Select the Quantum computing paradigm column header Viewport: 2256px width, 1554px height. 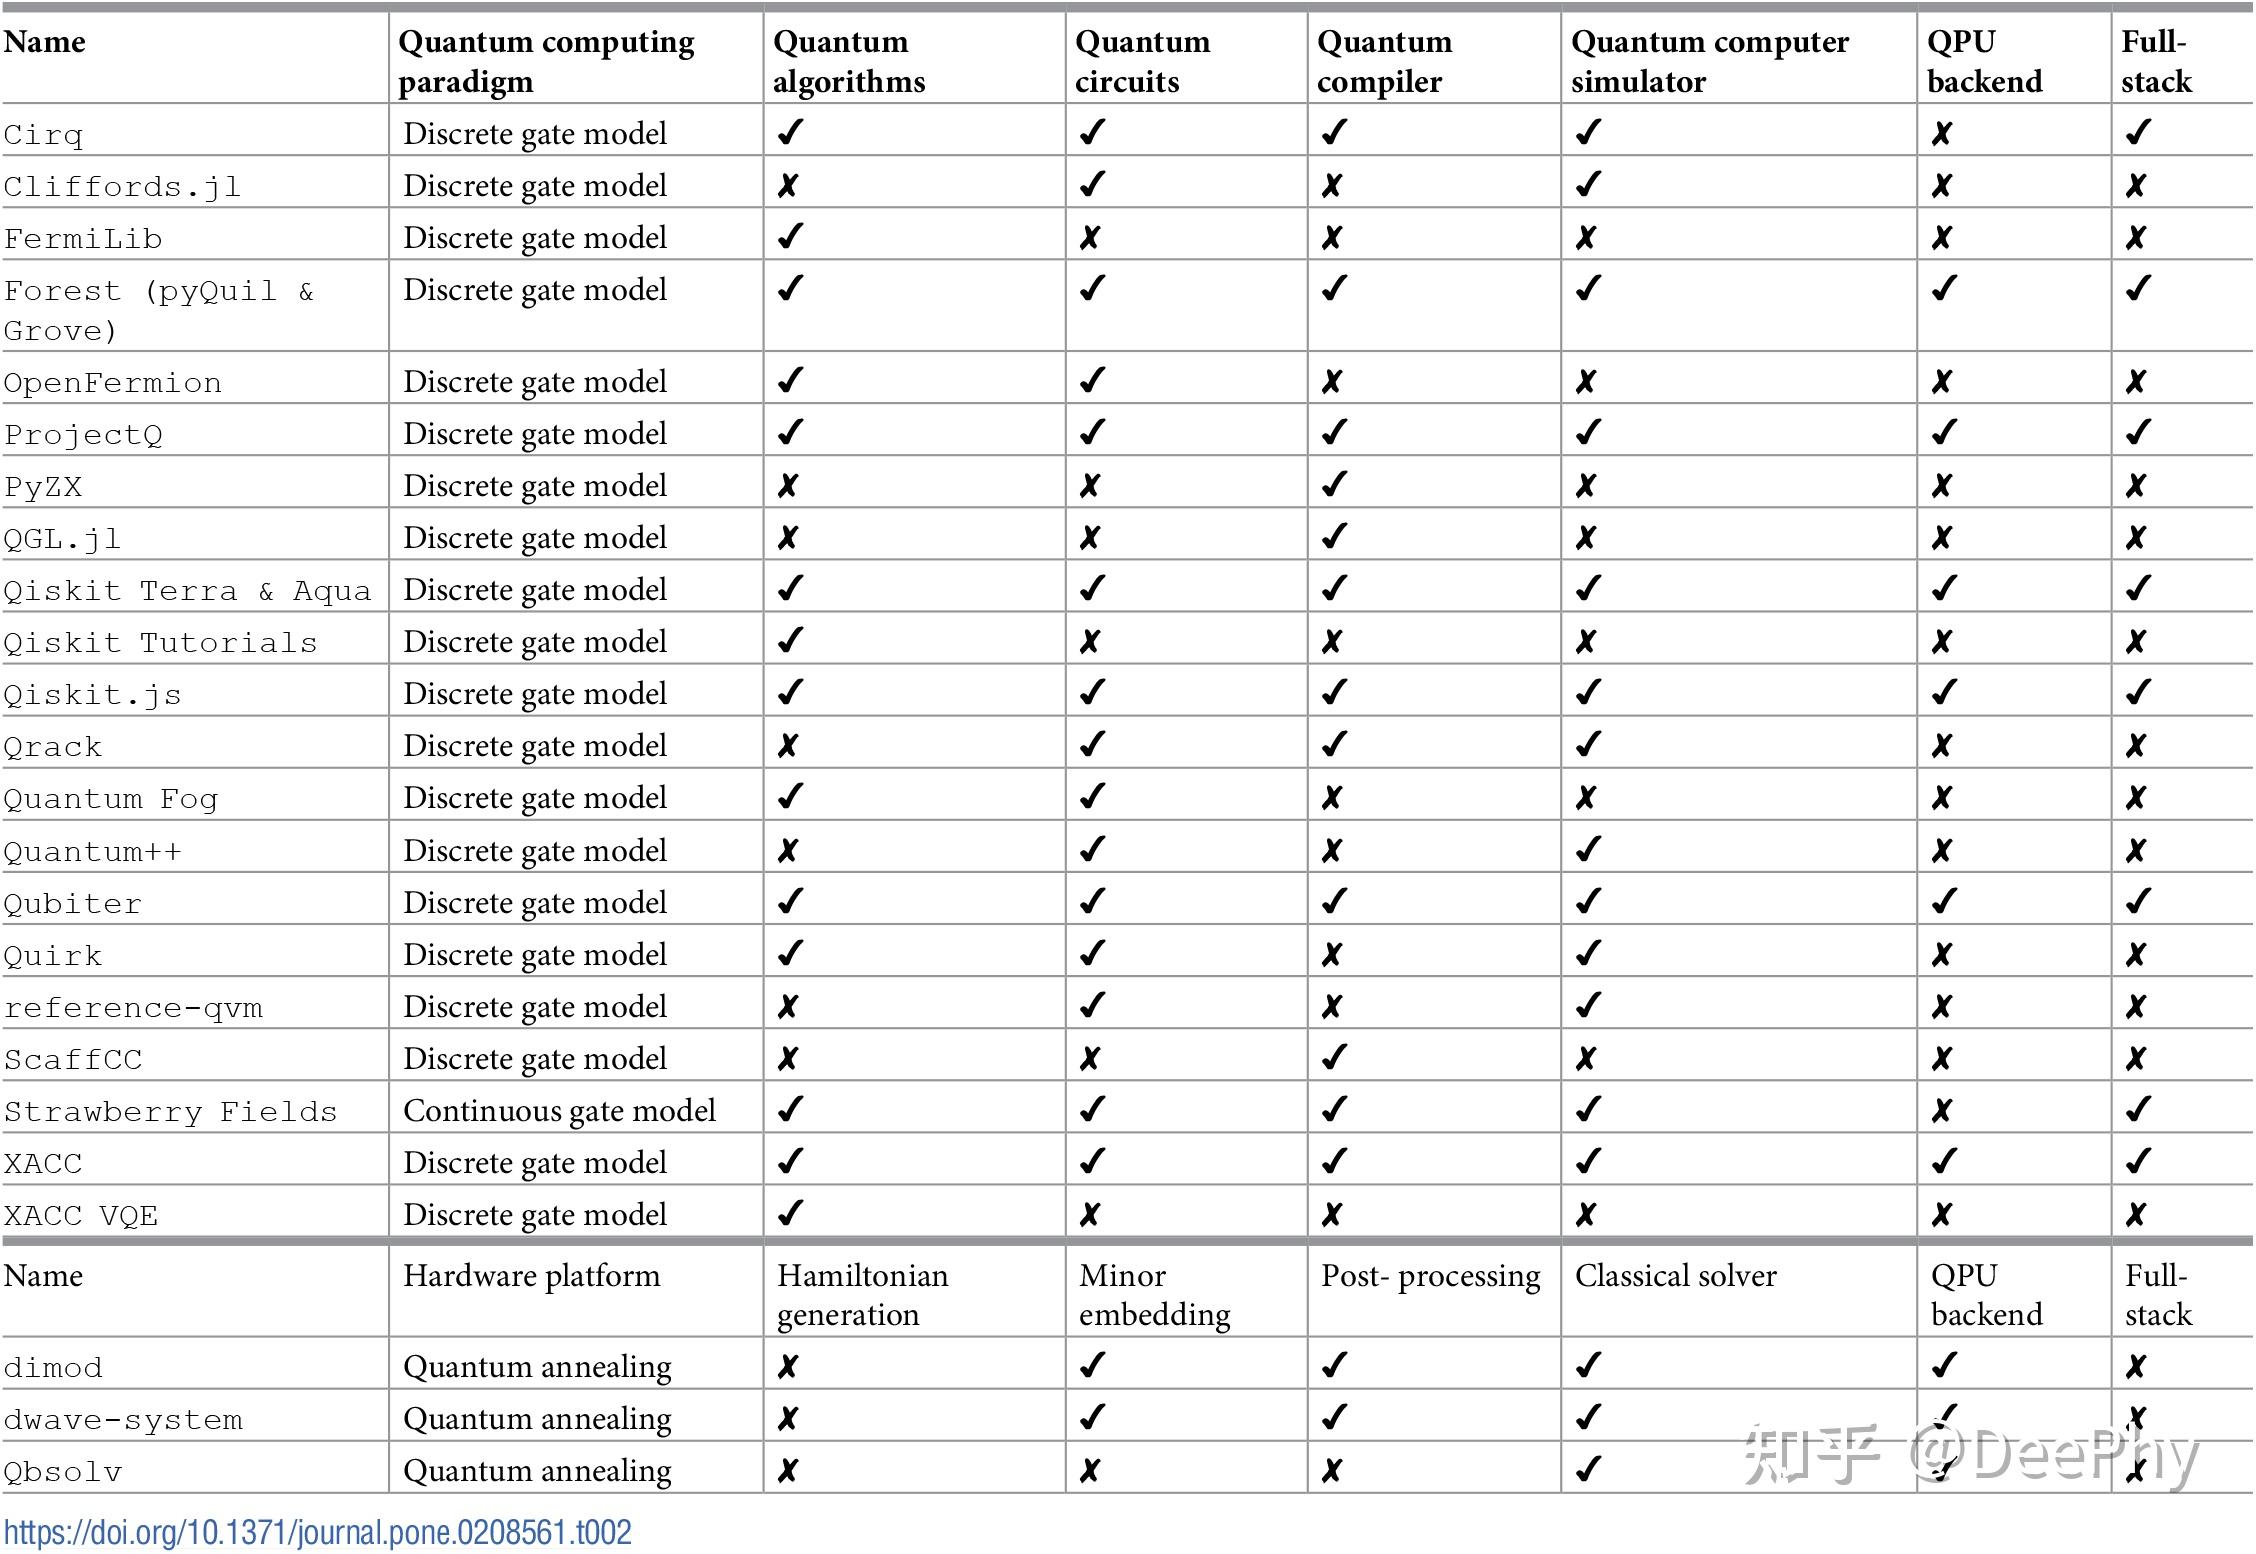pos(545,61)
